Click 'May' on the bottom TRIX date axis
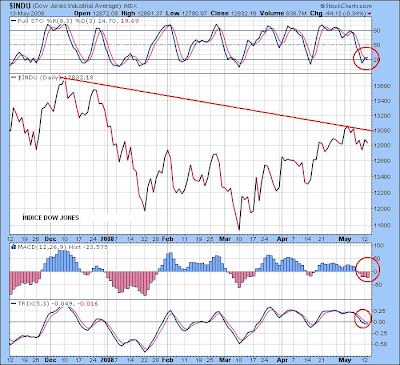 tap(345, 360)
